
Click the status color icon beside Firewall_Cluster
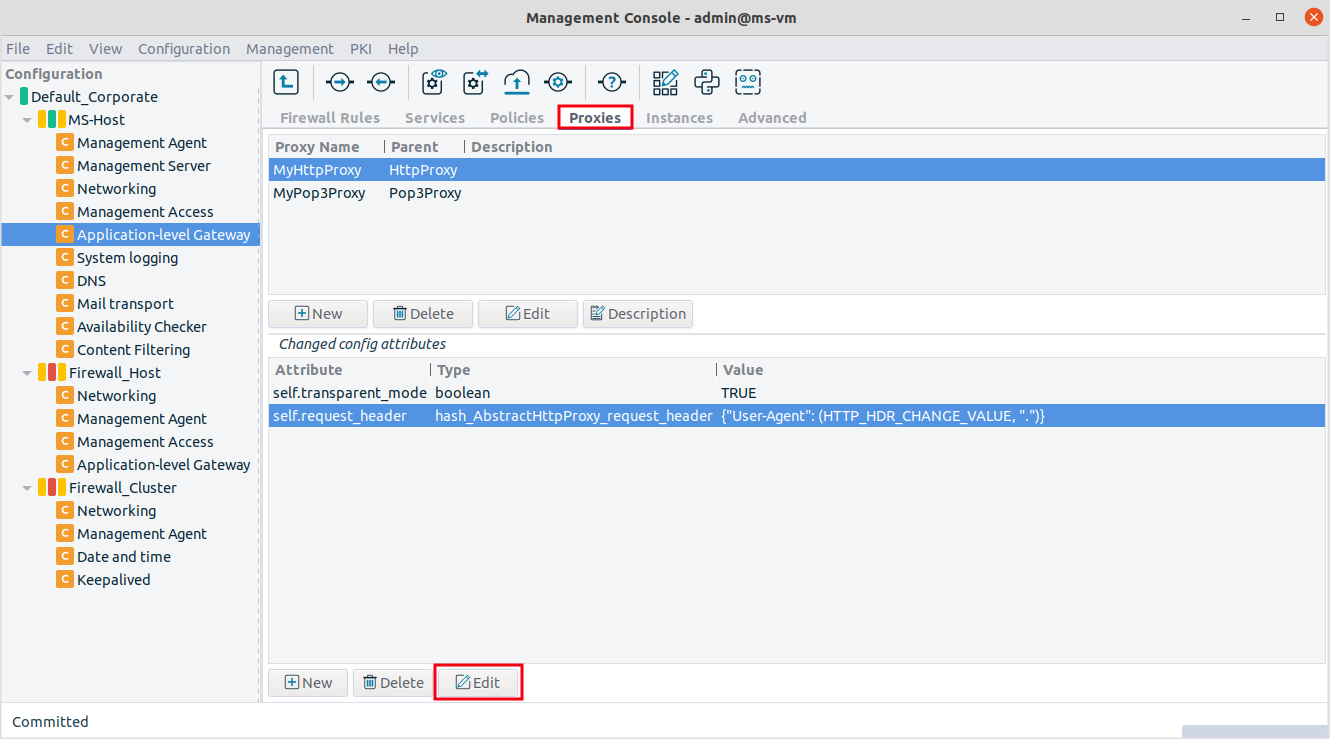(x=52, y=488)
